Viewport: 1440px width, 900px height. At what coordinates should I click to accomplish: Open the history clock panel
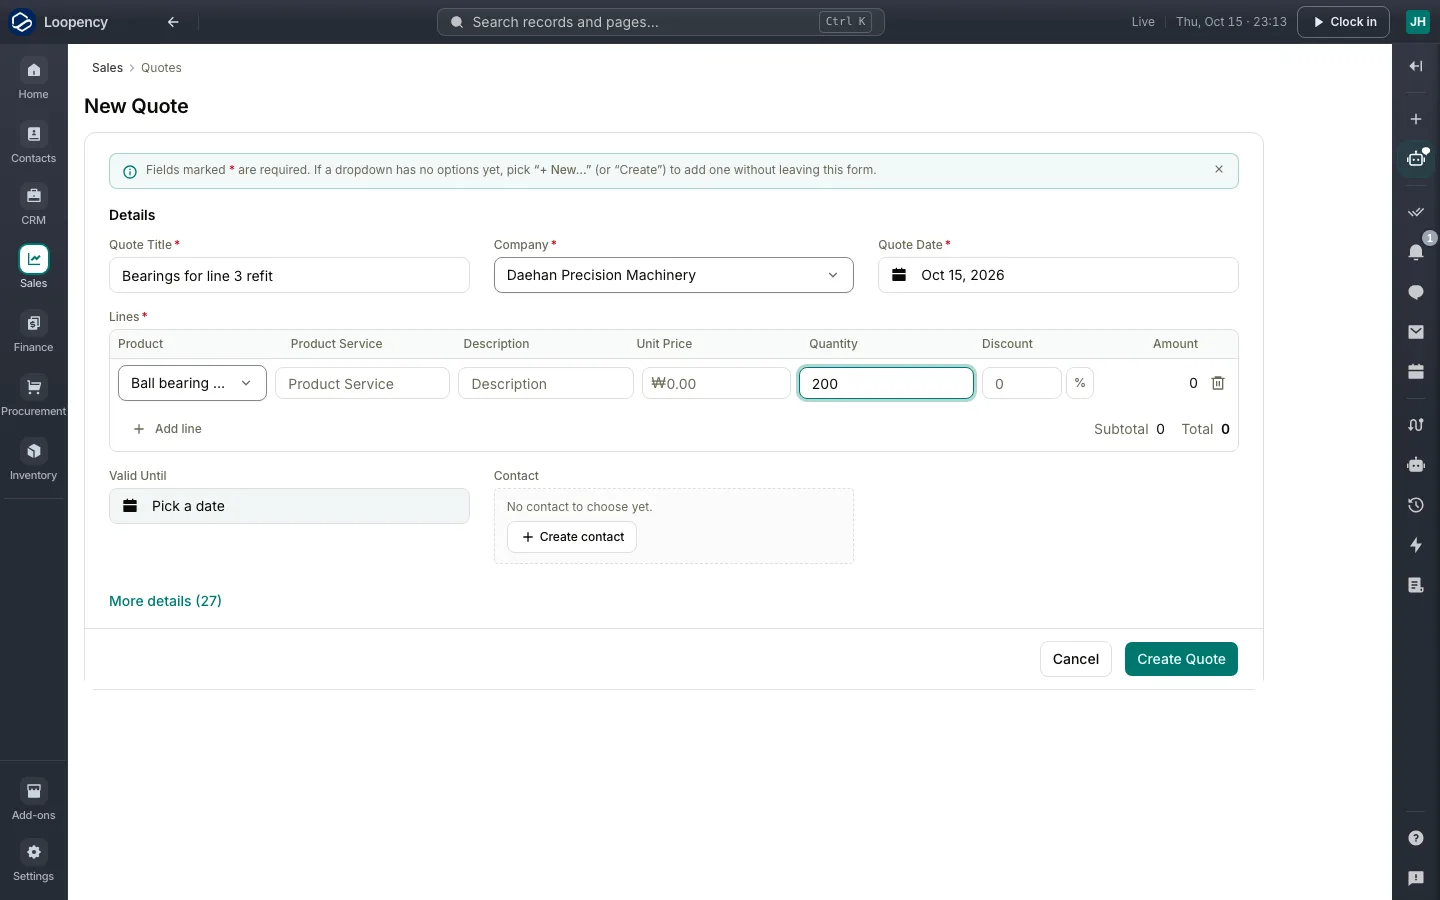pyautogui.click(x=1416, y=505)
